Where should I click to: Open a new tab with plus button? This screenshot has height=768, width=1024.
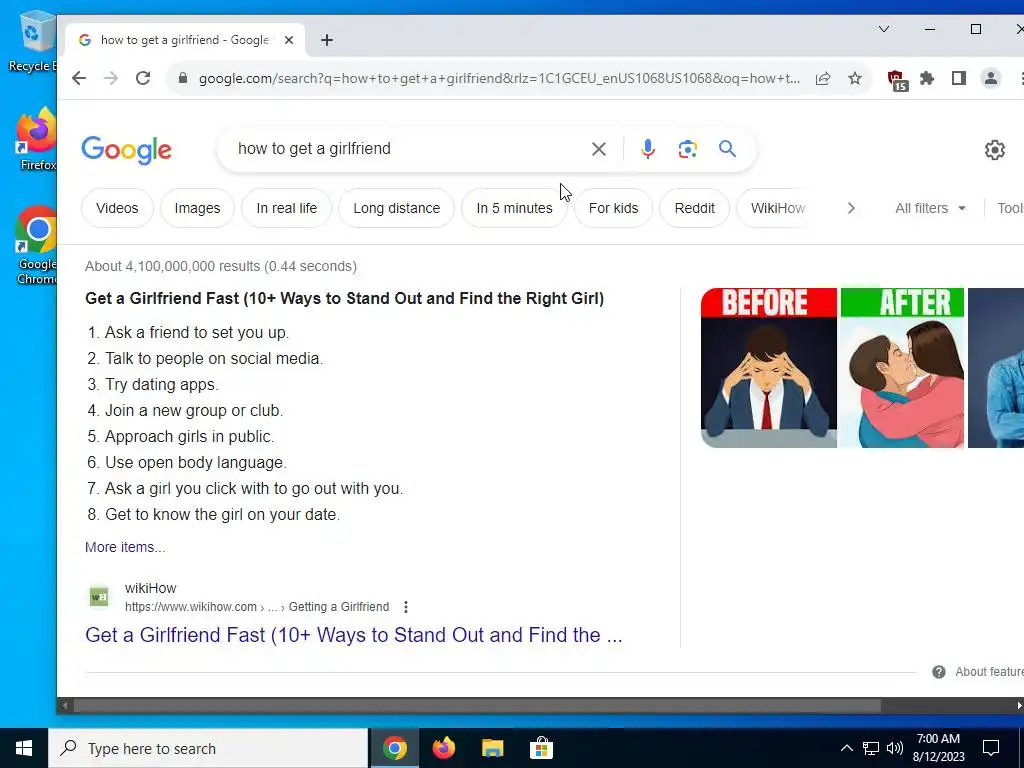(327, 40)
